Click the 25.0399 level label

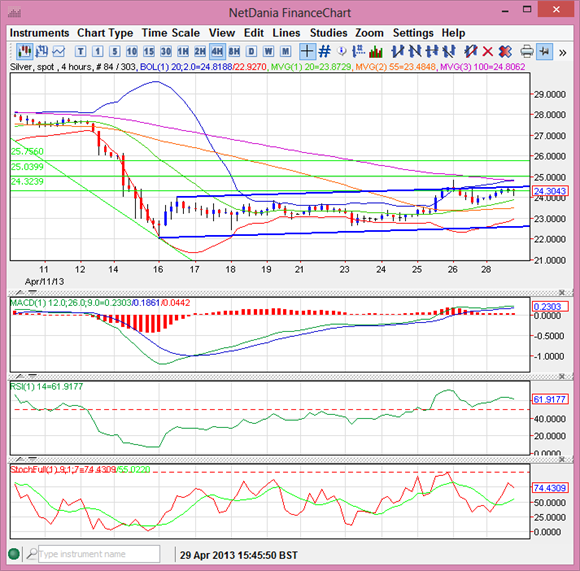pyautogui.click(x=27, y=166)
